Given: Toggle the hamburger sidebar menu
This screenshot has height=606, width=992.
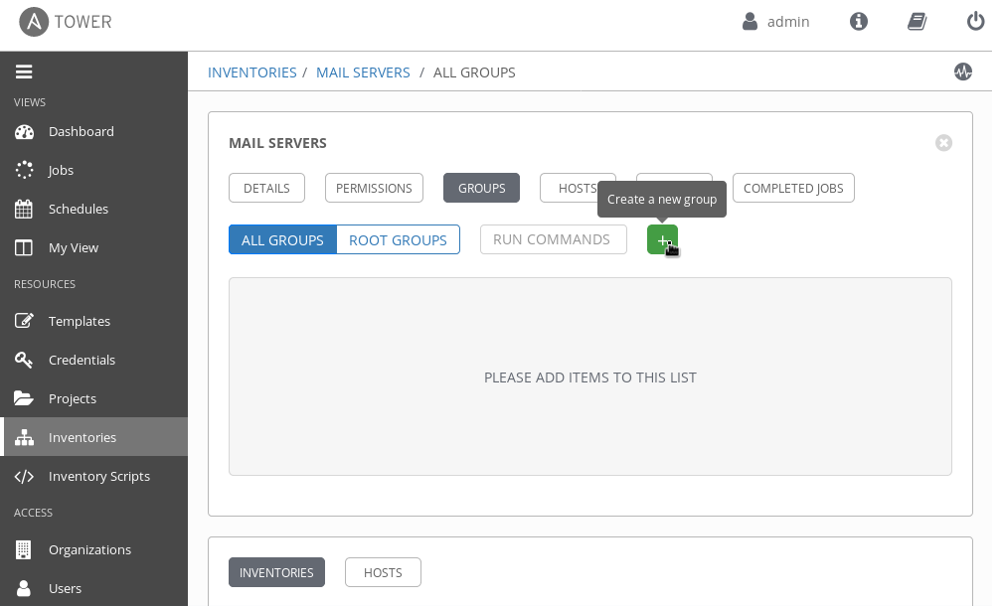Looking at the screenshot, I should [24, 72].
